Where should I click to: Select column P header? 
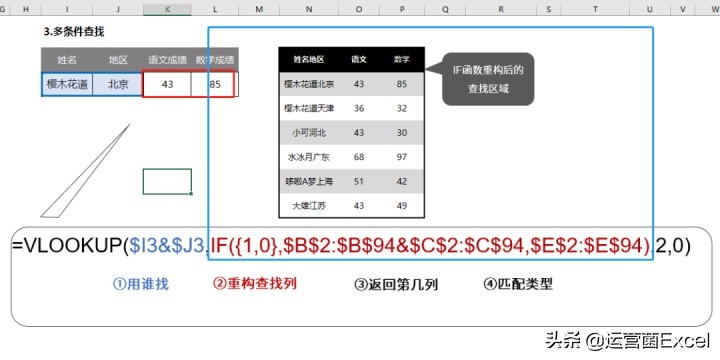pos(402,9)
